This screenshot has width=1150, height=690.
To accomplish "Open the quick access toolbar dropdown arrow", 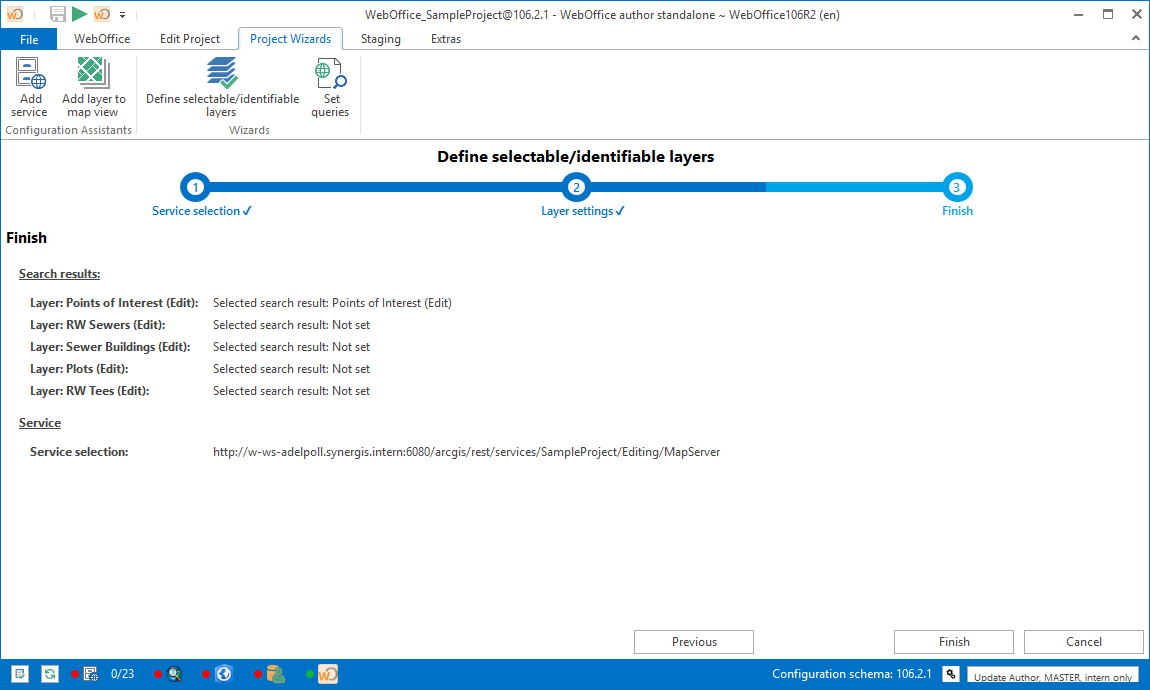I will [x=121, y=15].
